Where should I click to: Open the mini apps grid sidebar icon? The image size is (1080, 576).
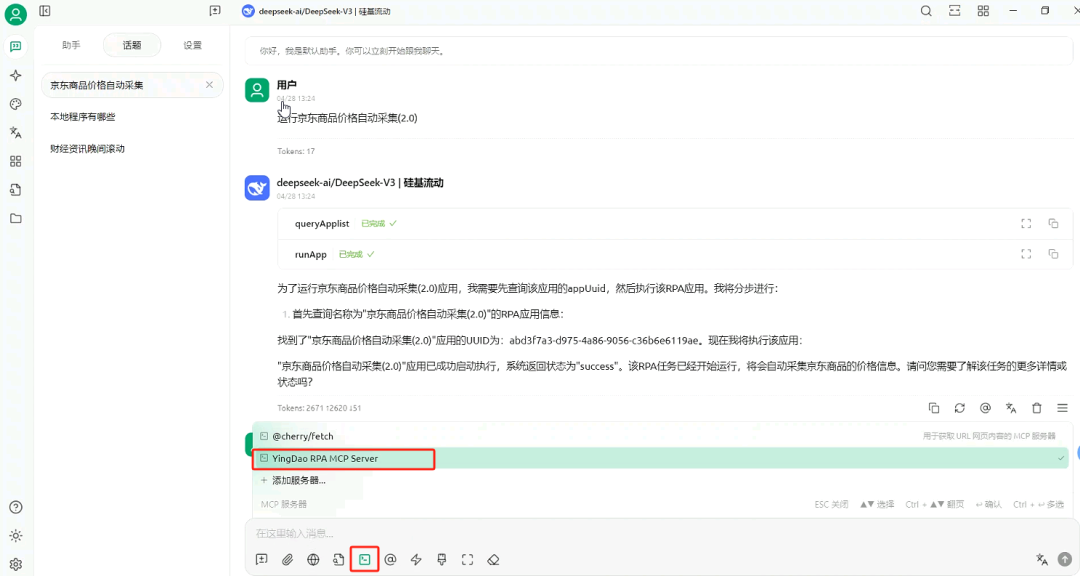coord(16,161)
